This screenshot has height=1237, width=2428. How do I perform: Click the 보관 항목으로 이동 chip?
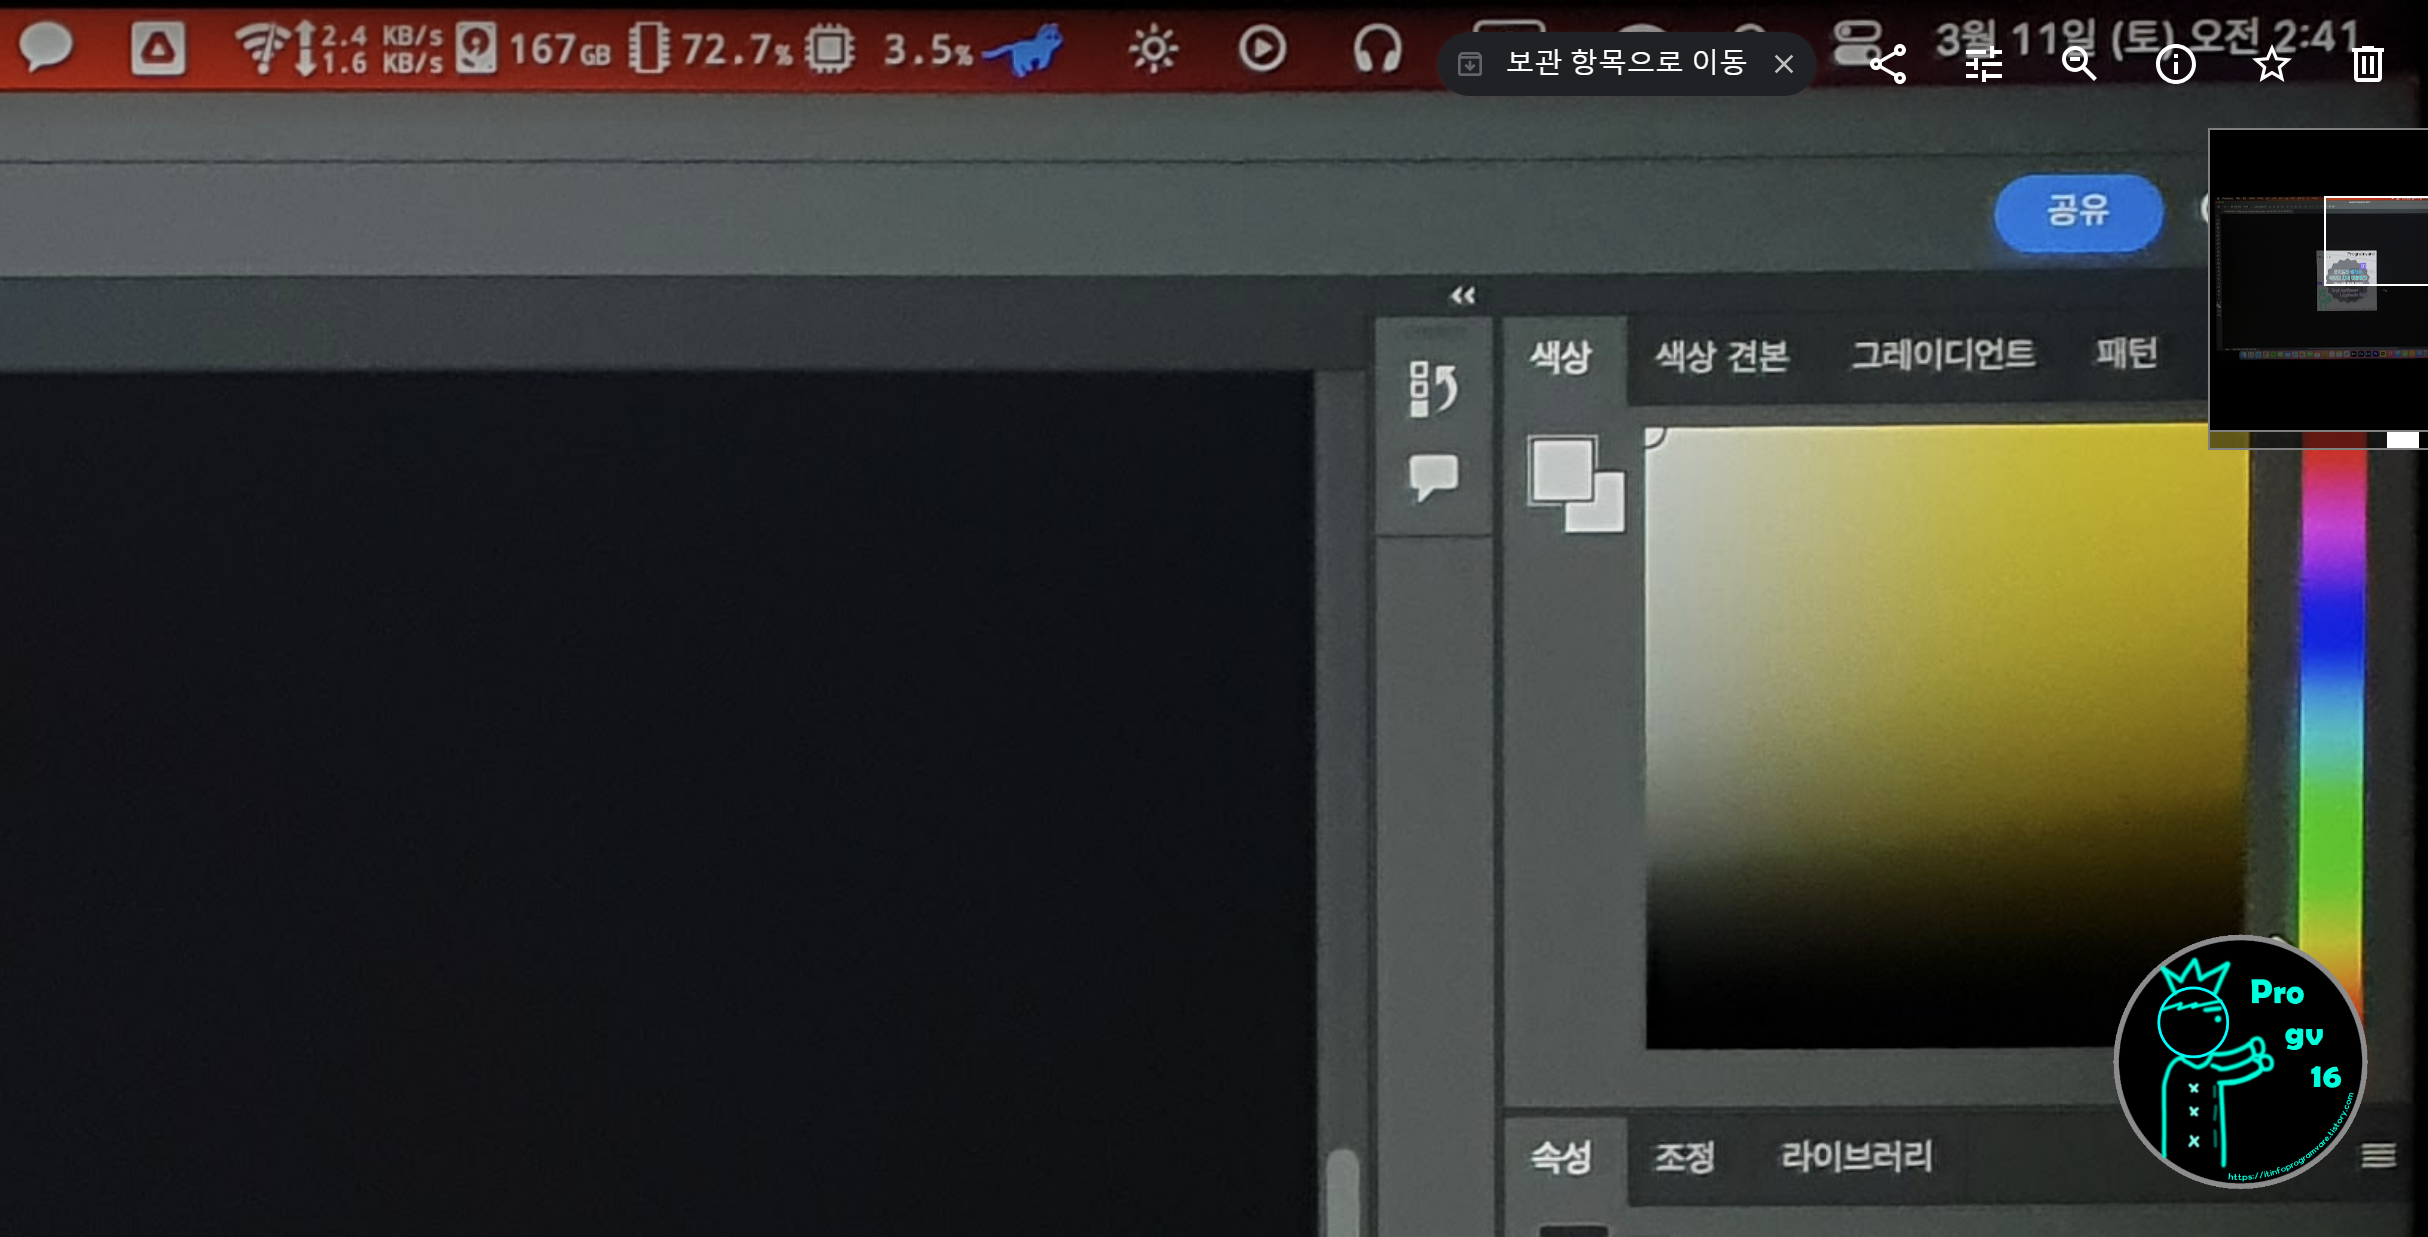1625,63
